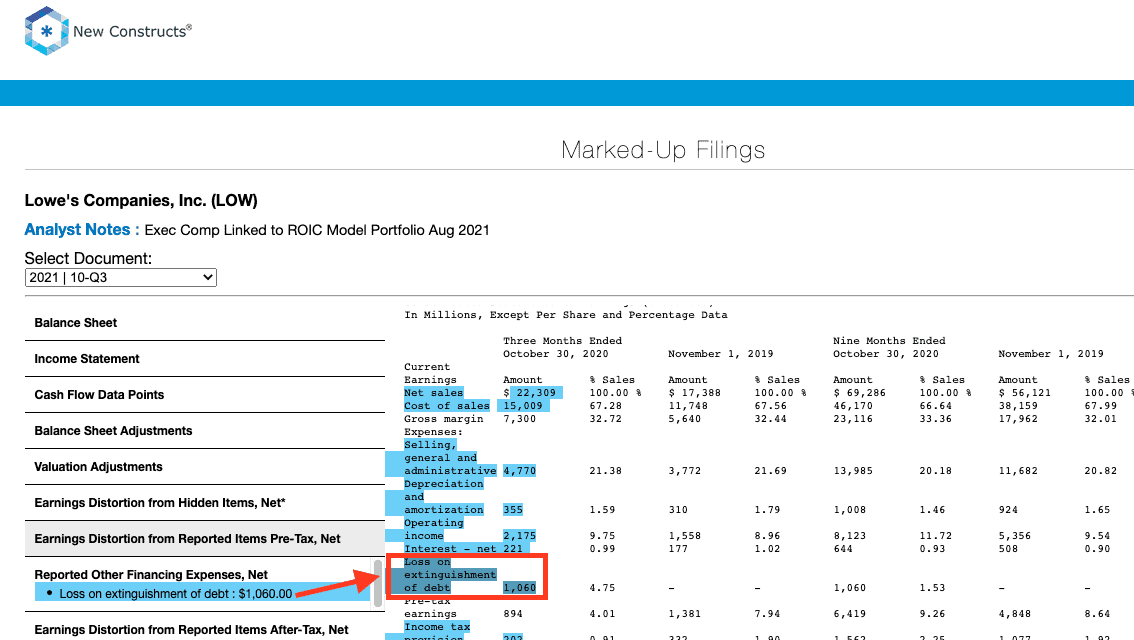The height and width of the screenshot is (640, 1134).
Task: Click highlighted Cost of sales value 15,009
Action: [526, 406]
